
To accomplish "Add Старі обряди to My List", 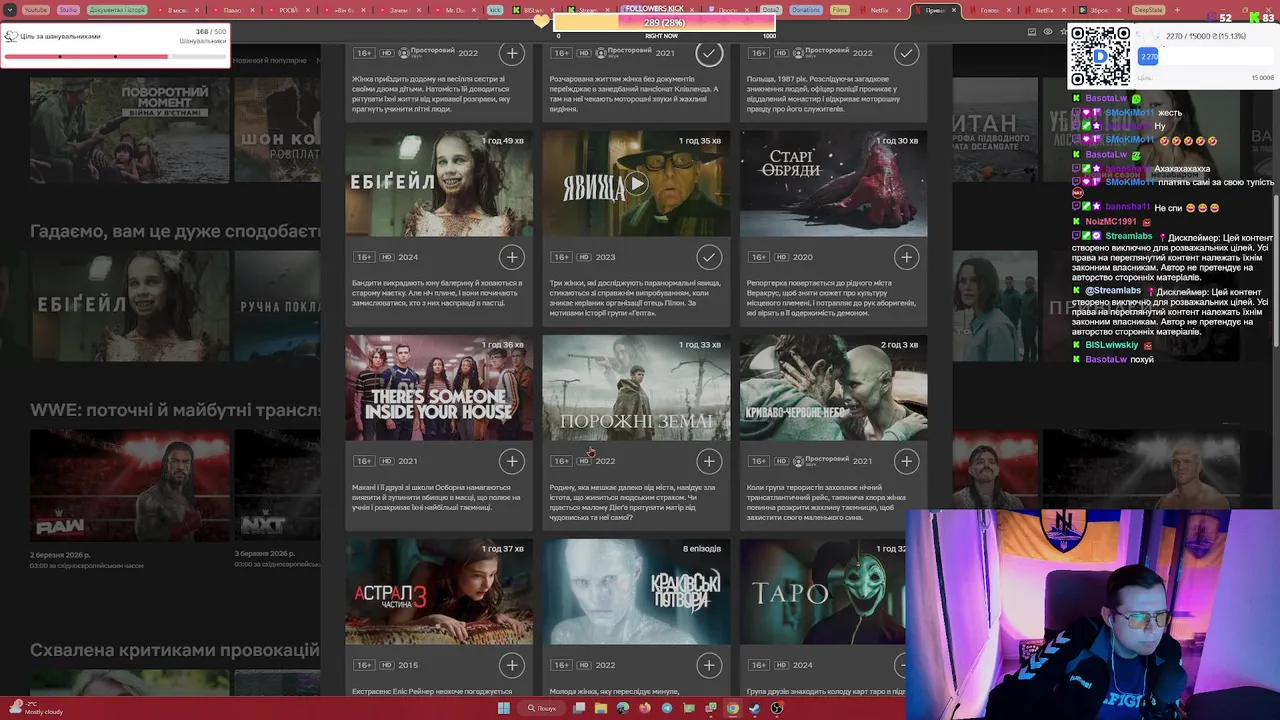I will [x=906, y=257].
